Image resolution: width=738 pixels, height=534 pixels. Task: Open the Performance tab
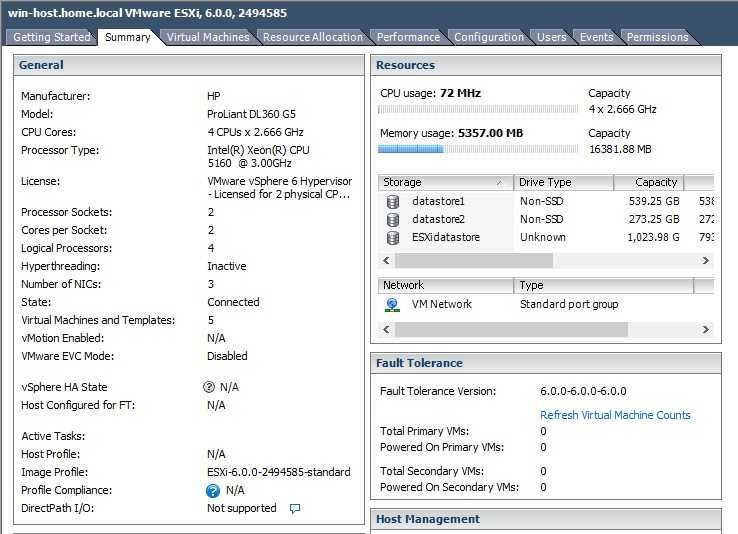tap(408, 37)
